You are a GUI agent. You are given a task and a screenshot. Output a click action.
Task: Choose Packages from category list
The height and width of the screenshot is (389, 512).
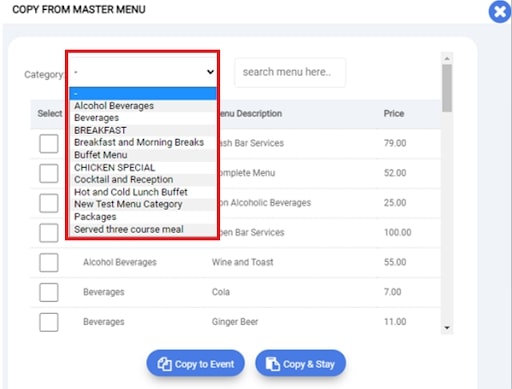(x=143, y=217)
